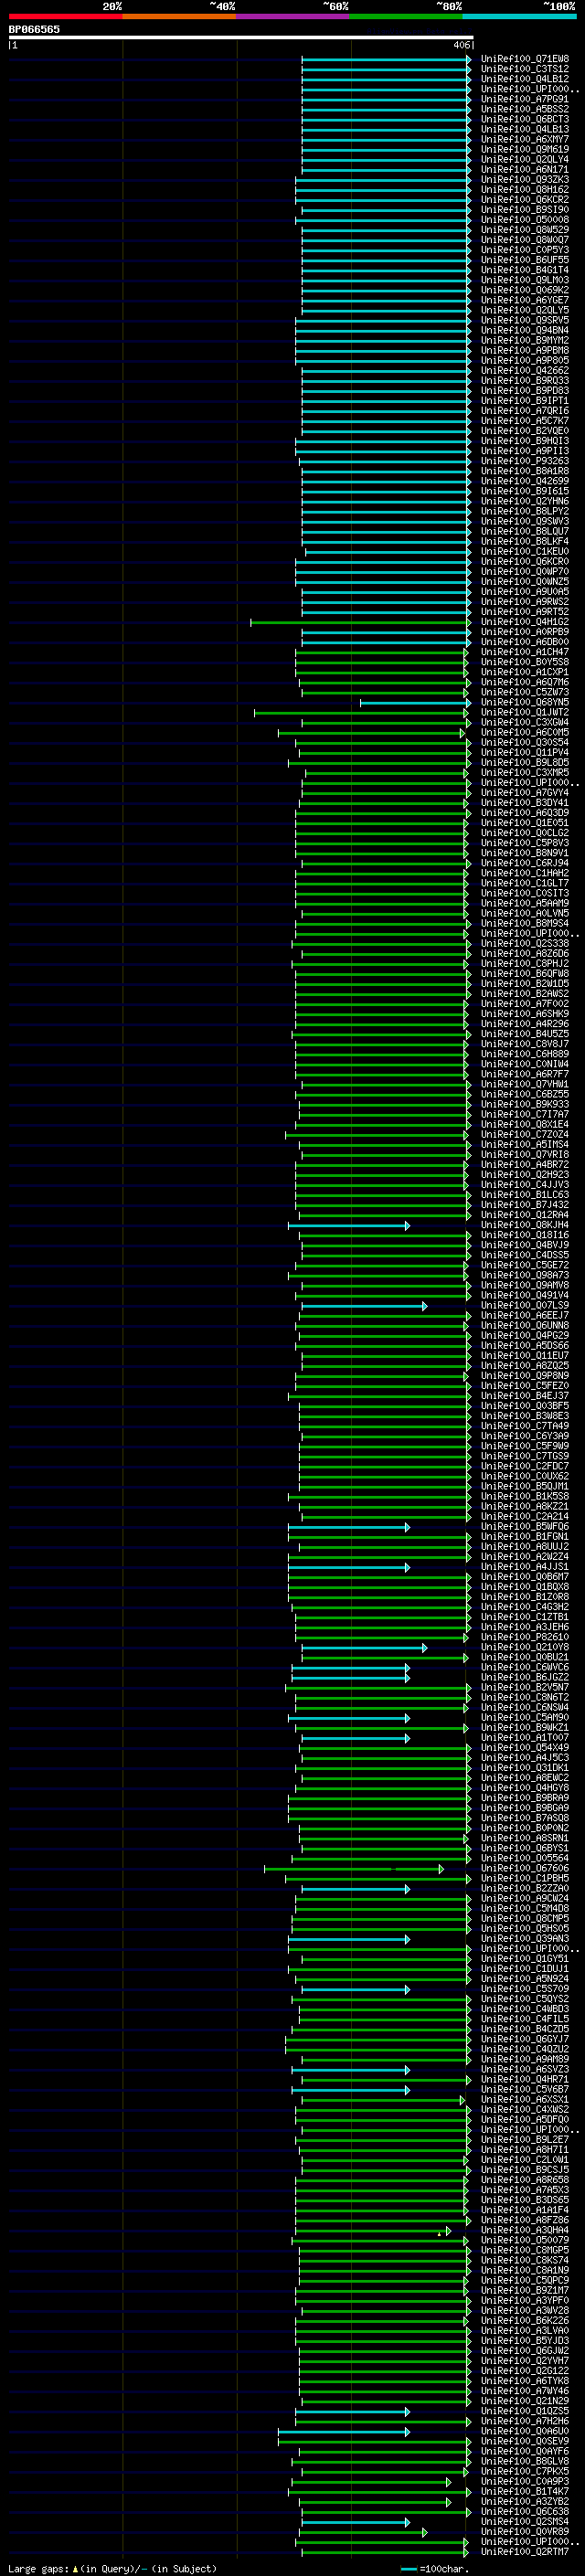585x2576 pixels.
Task: Select the UniRef100_Q94BN4 label
Action: tap(525, 330)
